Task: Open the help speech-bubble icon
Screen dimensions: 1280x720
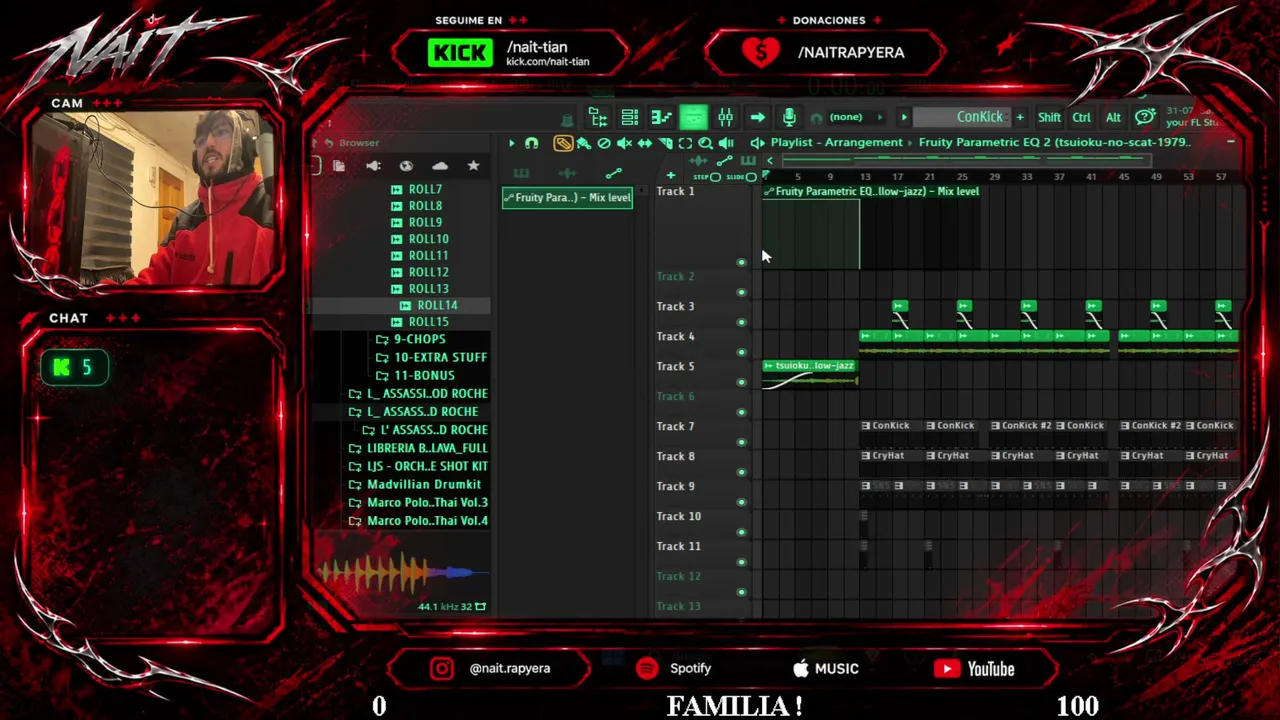Action: point(1145,117)
